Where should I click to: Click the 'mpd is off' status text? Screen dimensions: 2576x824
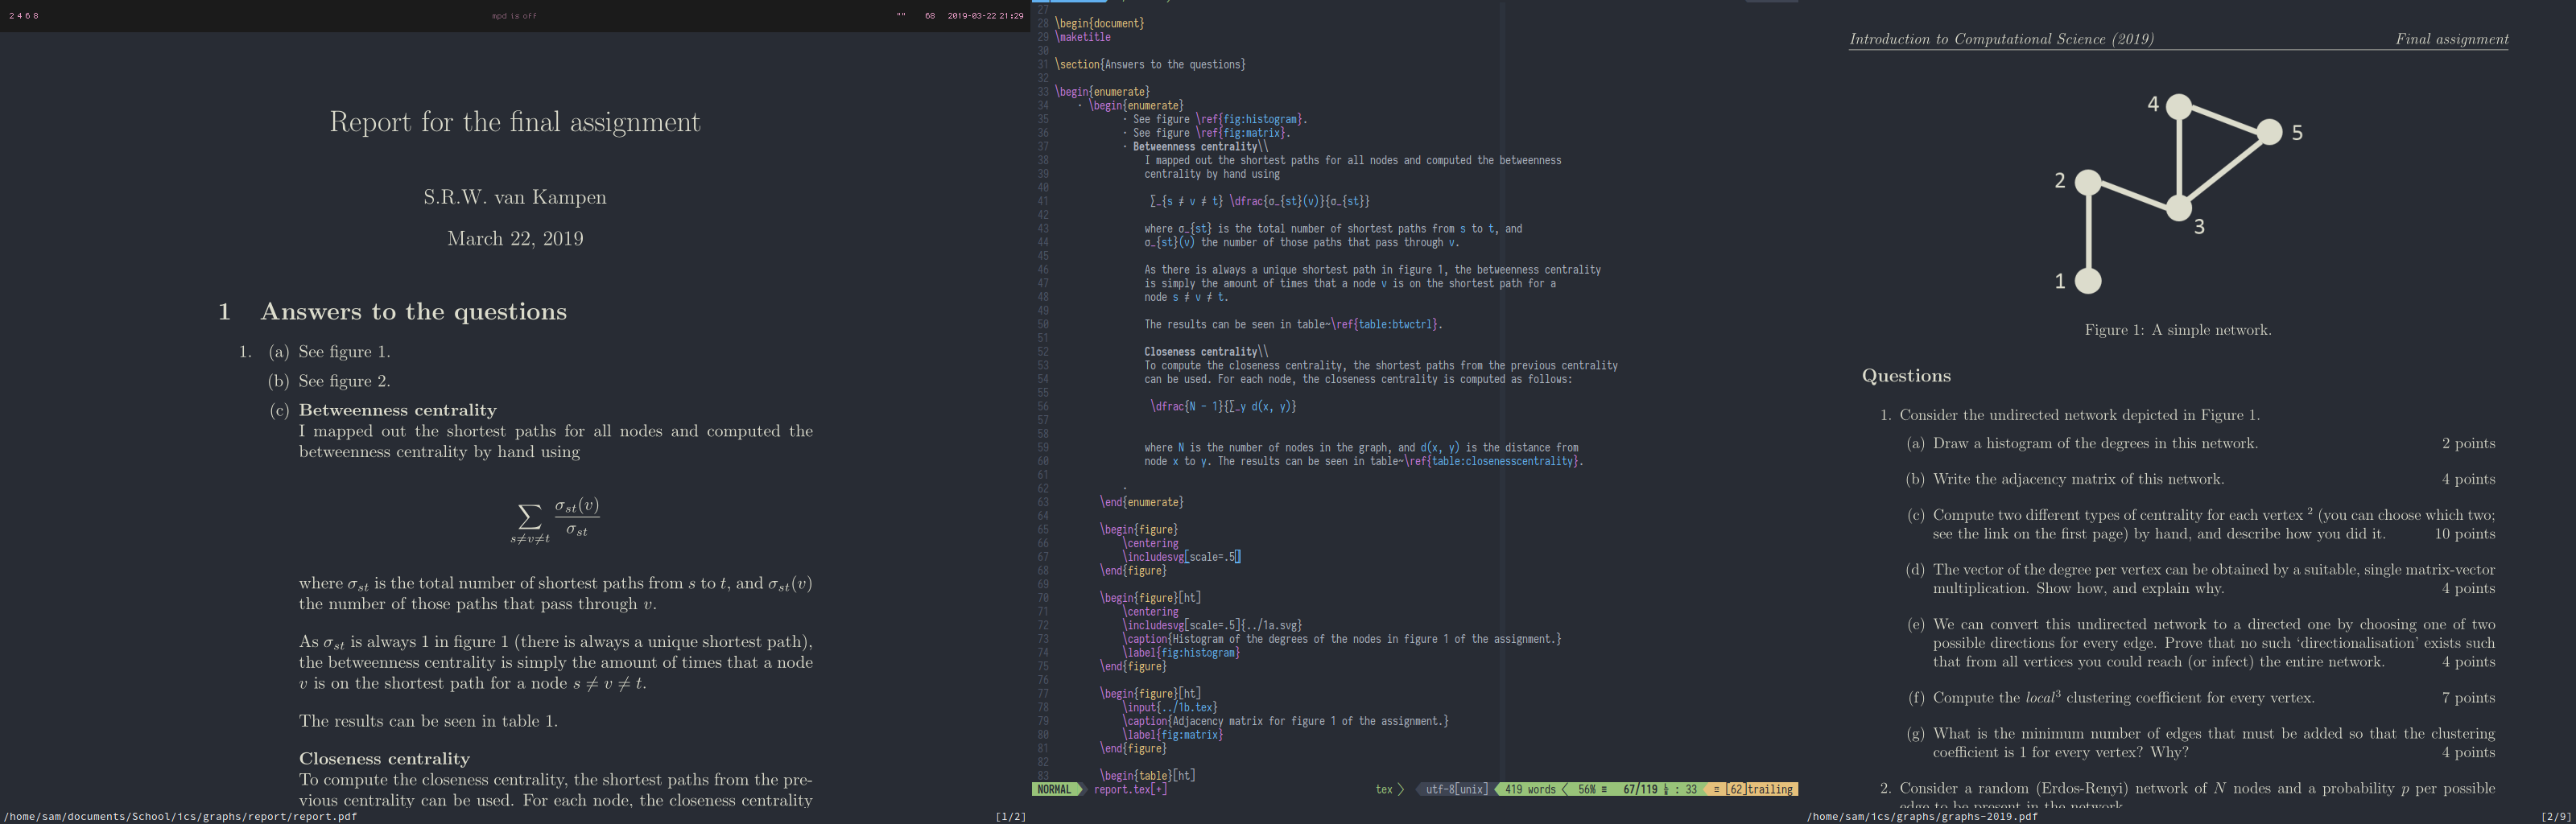514,16
